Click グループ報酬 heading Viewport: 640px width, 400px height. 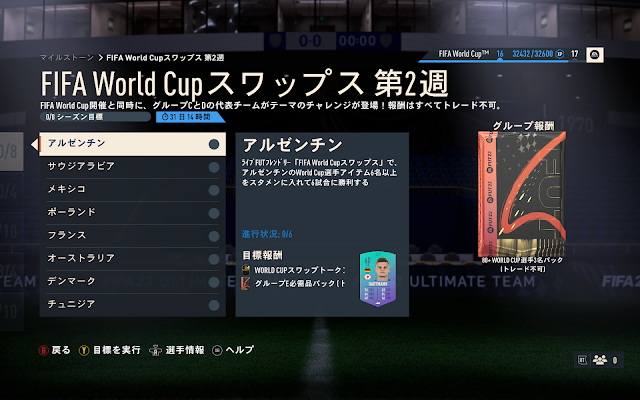(x=522, y=126)
